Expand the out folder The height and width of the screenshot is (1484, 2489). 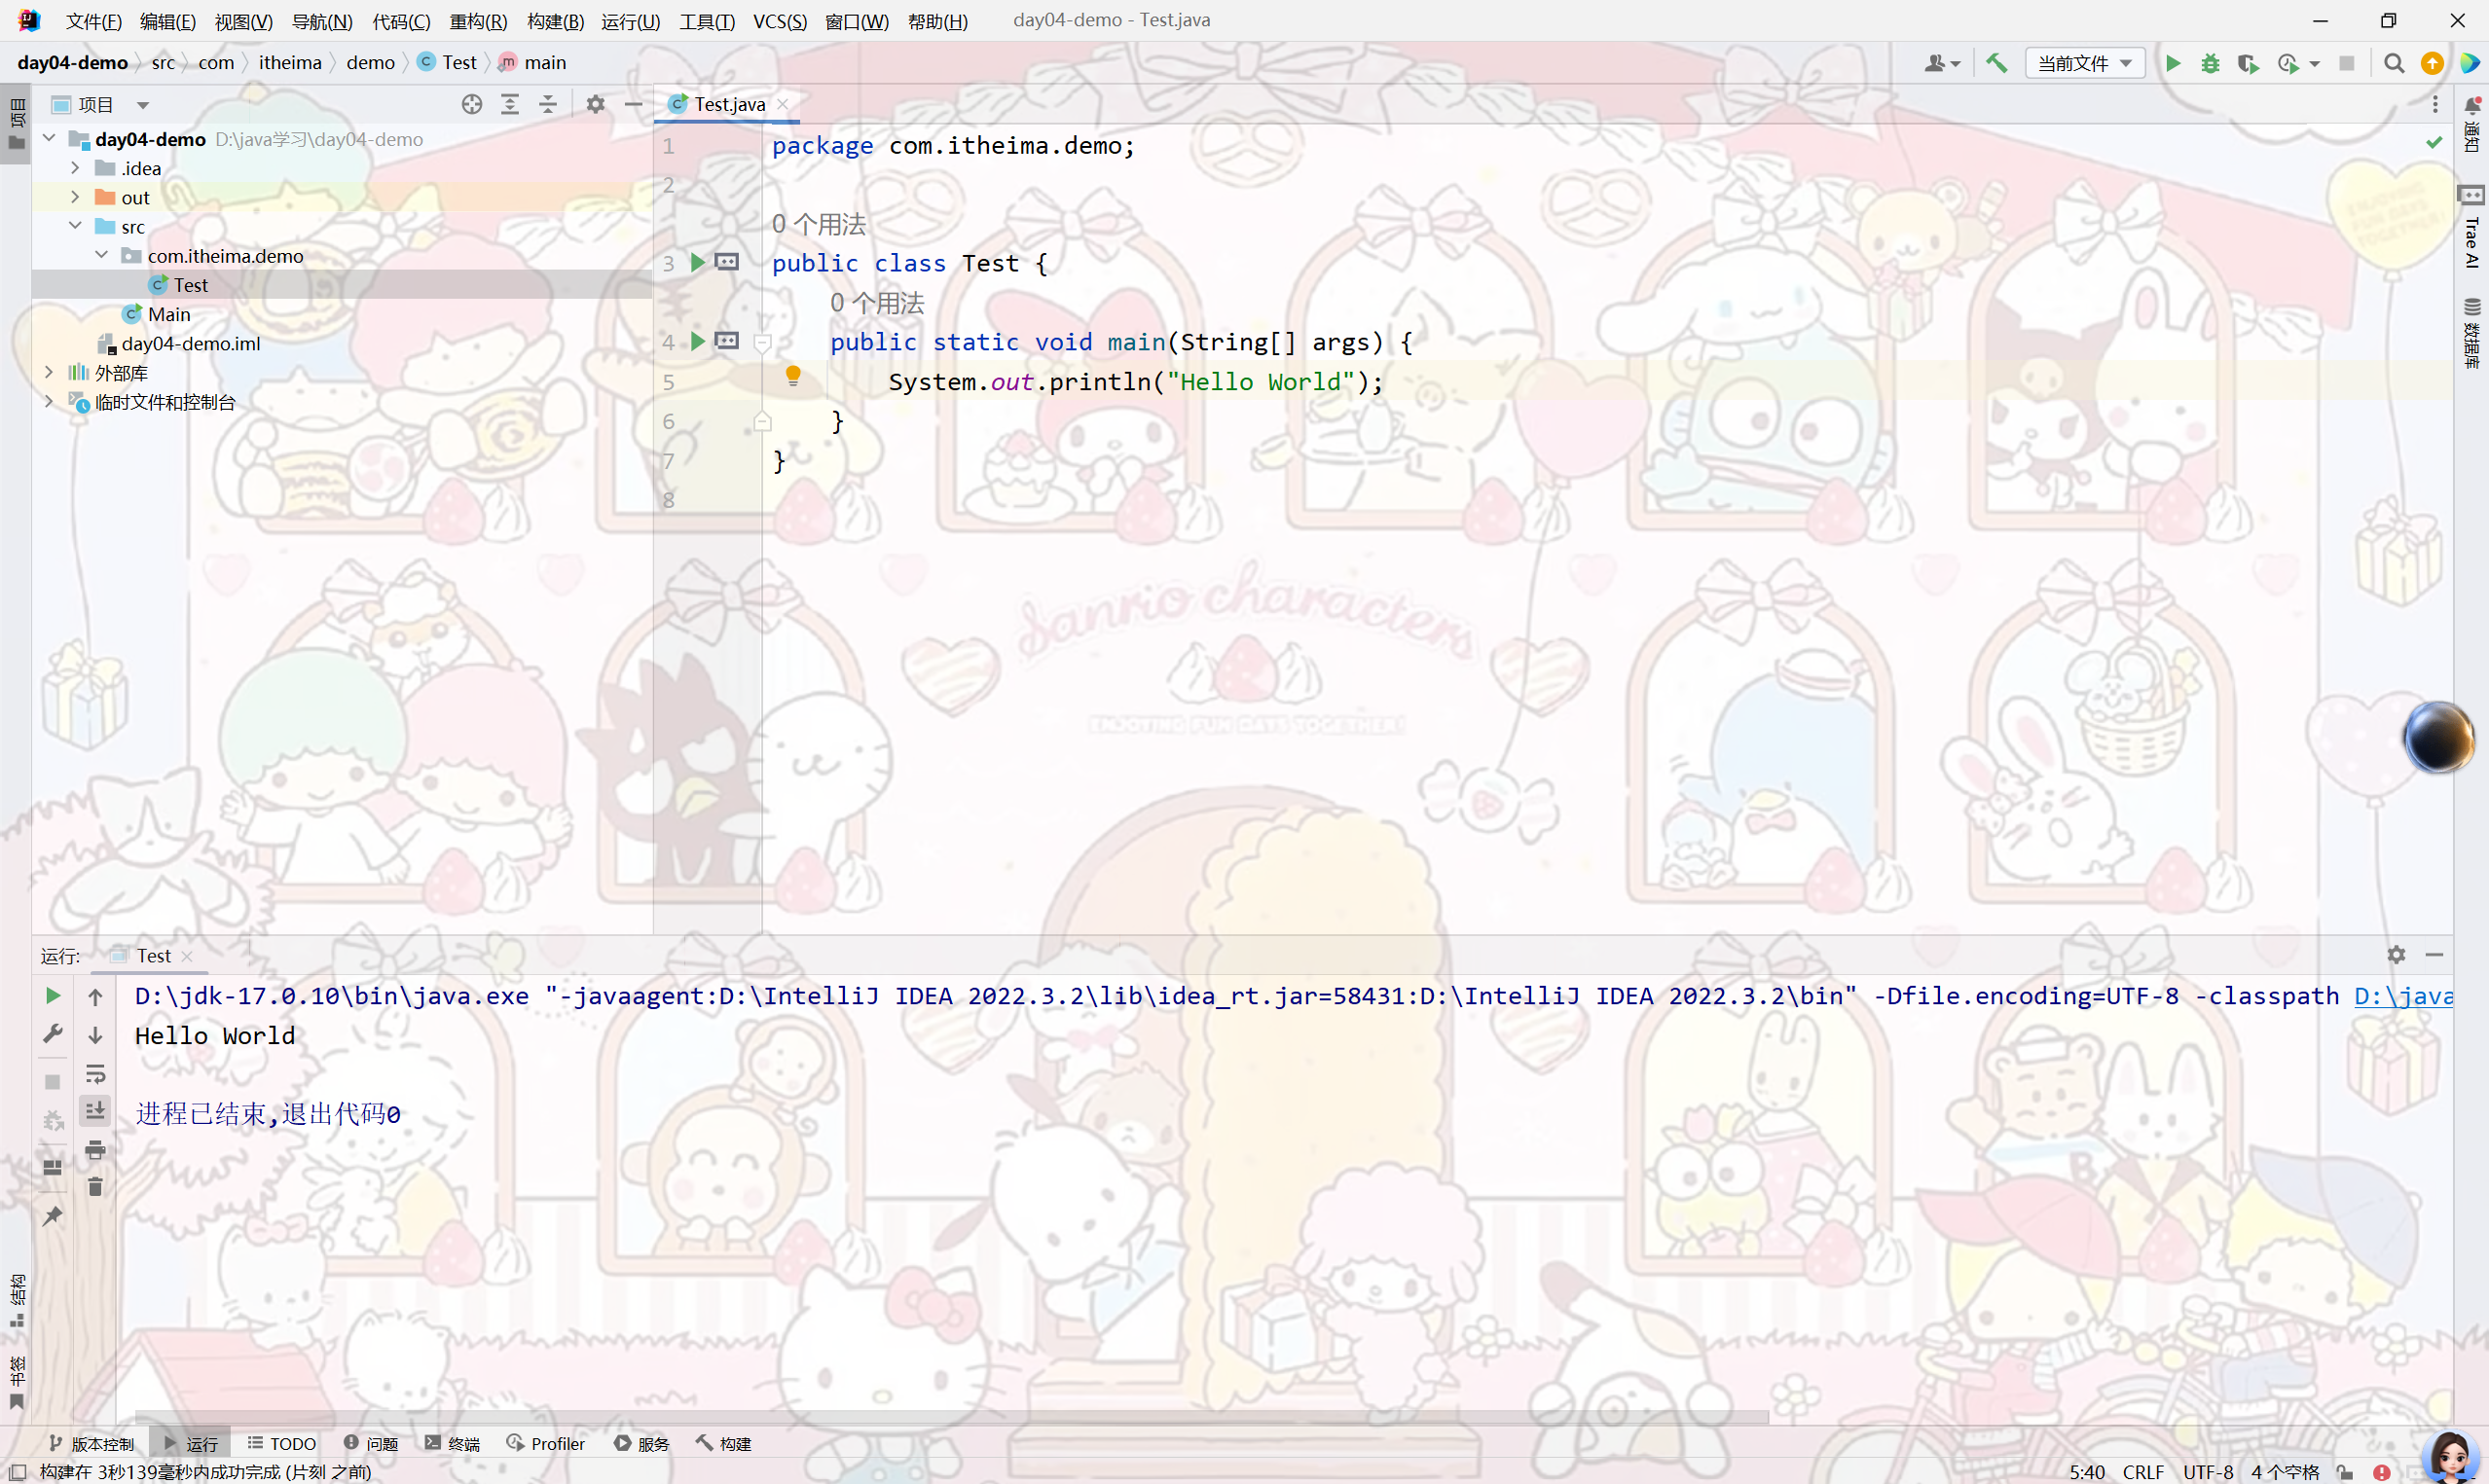pyautogui.click(x=75, y=196)
